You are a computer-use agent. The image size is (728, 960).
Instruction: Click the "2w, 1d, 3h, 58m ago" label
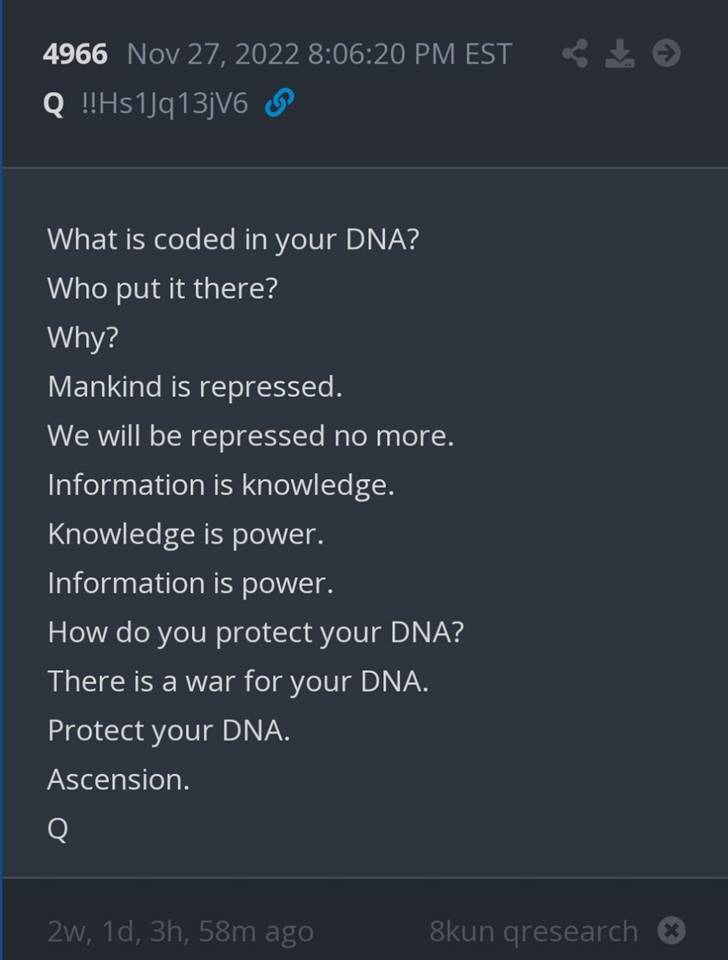[x=180, y=932]
